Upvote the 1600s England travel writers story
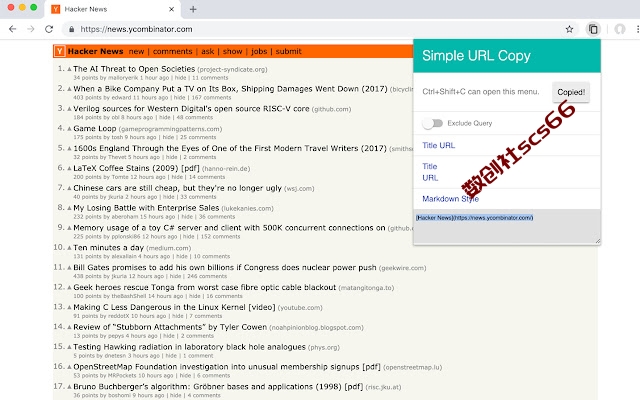 [x=69, y=149]
